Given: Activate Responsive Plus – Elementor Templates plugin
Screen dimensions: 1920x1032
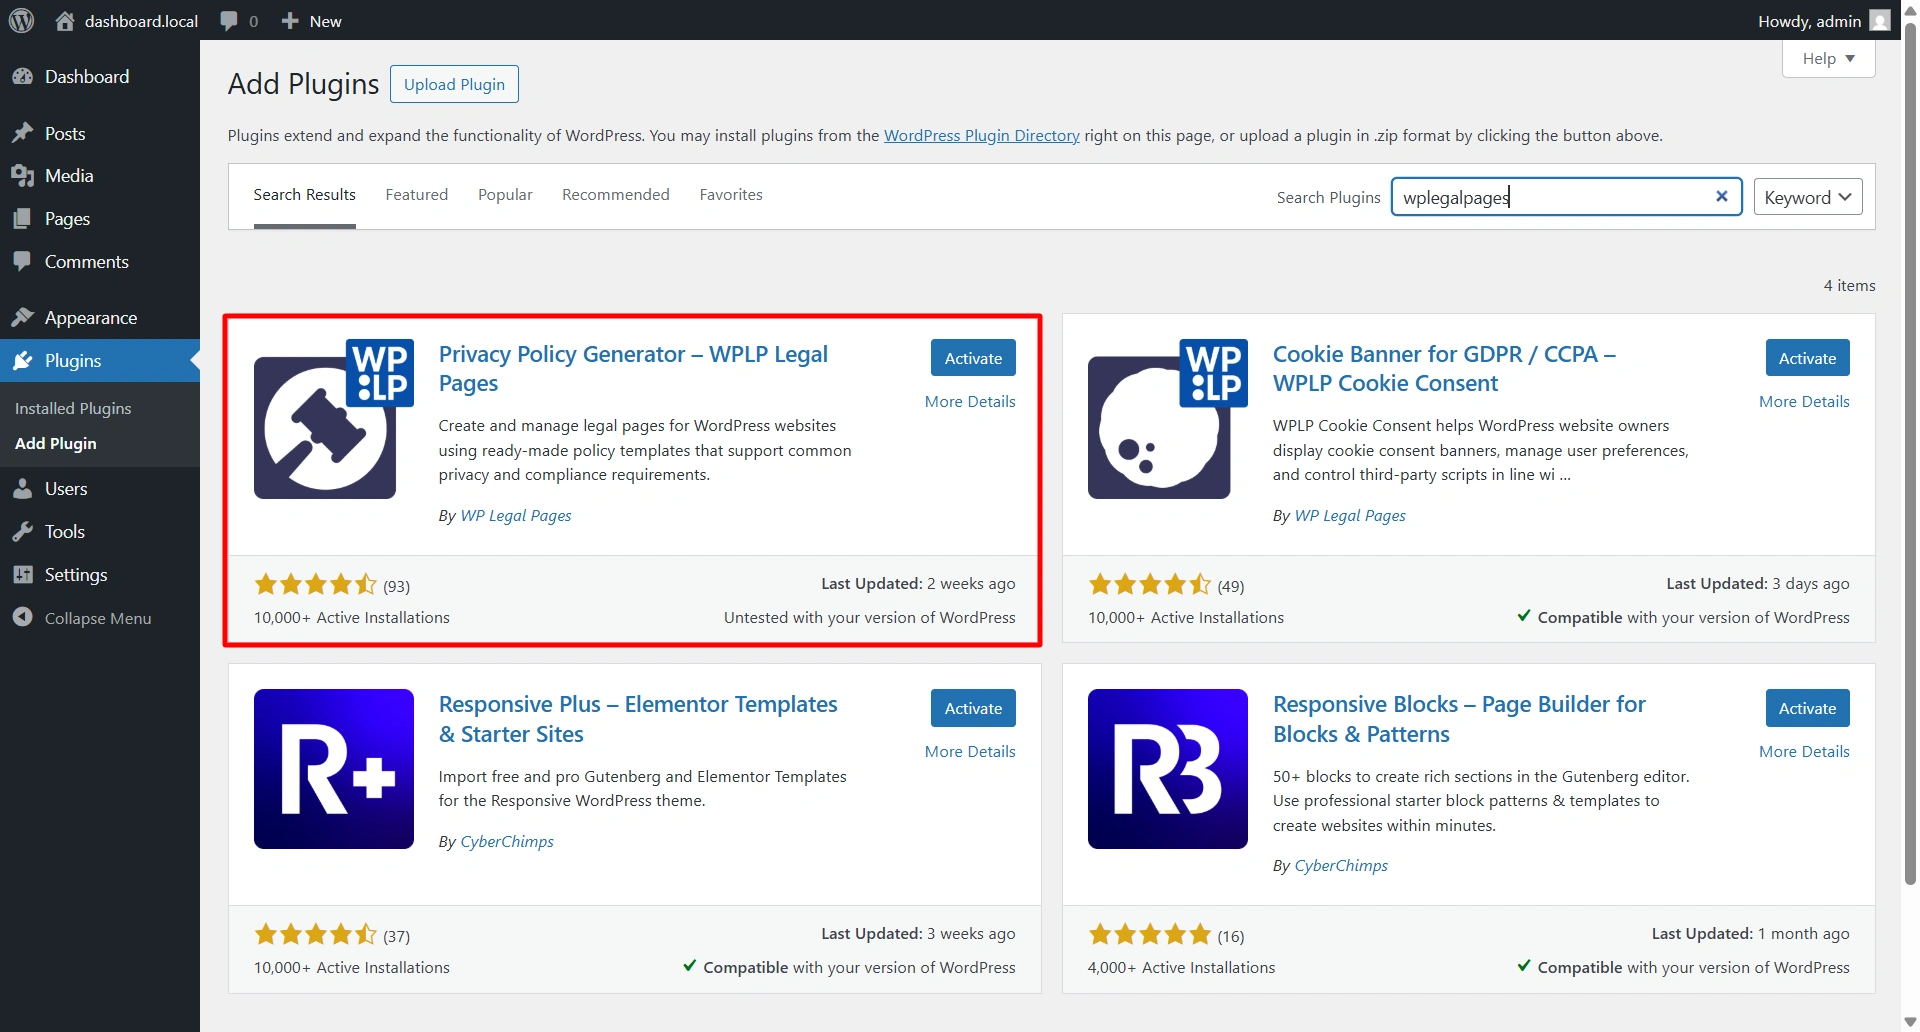Looking at the screenshot, I should click(x=973, y=708).
